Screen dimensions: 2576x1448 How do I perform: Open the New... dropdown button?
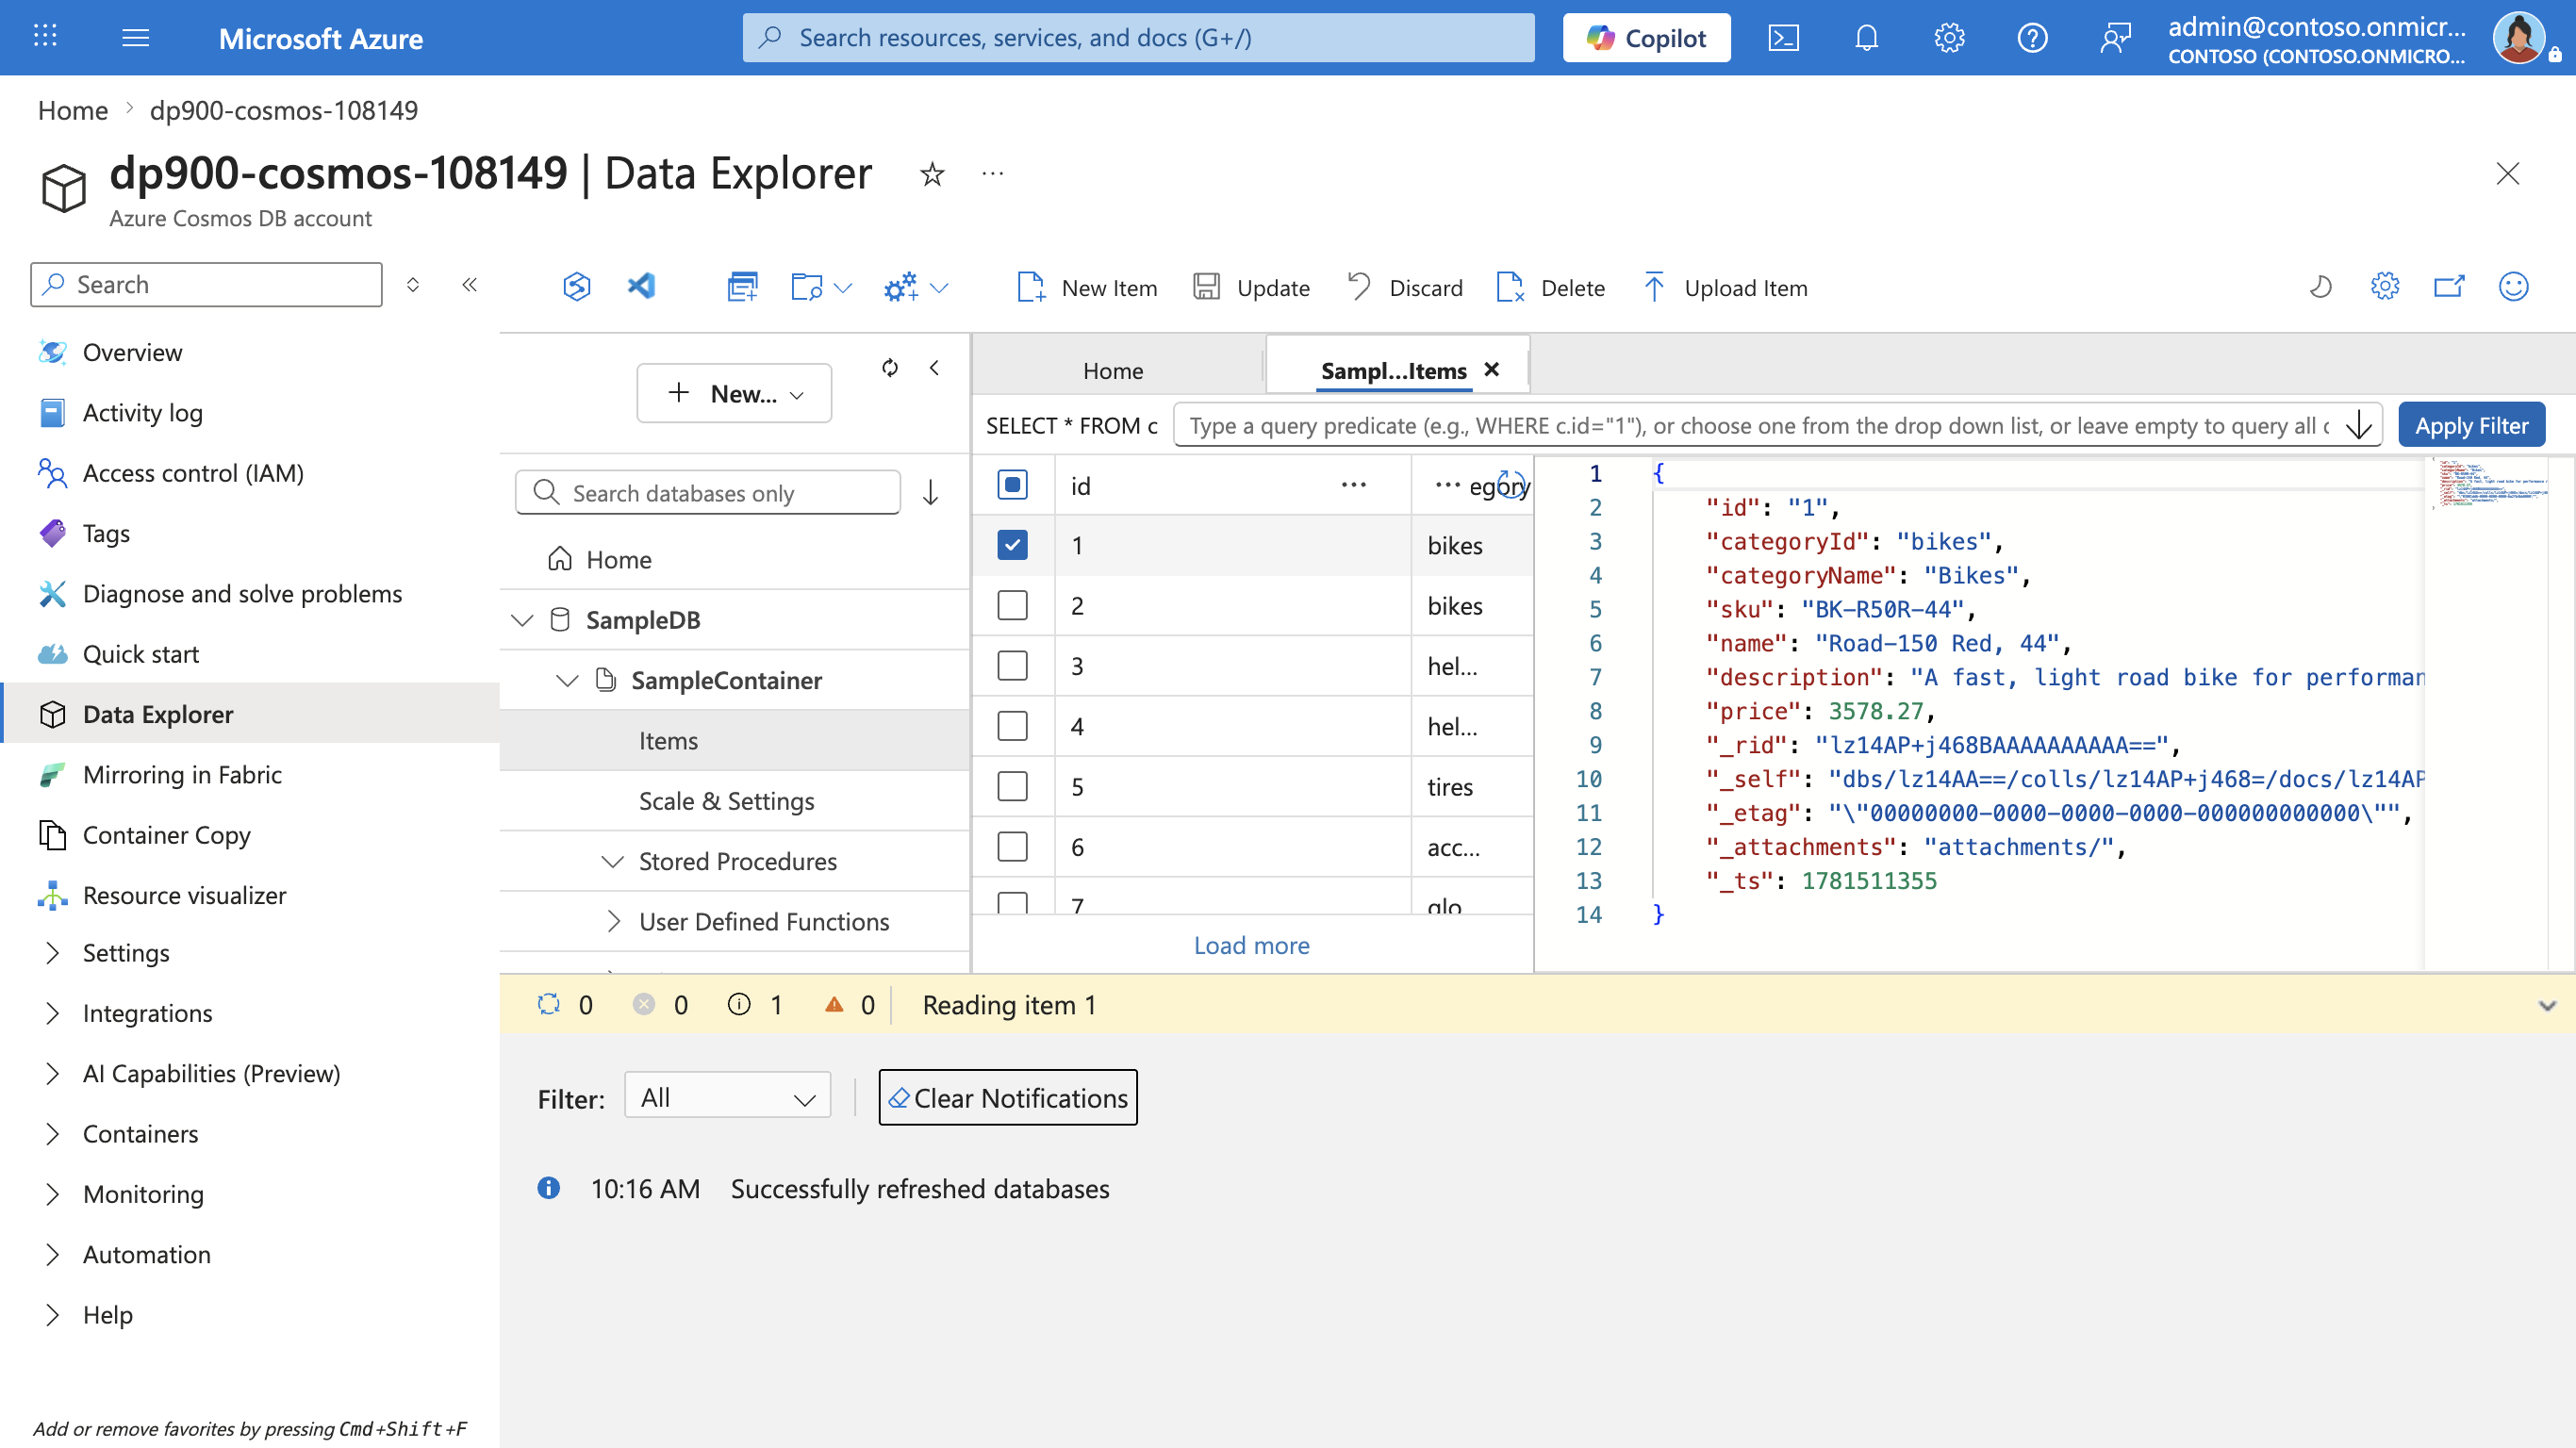(x=734, y=393)
